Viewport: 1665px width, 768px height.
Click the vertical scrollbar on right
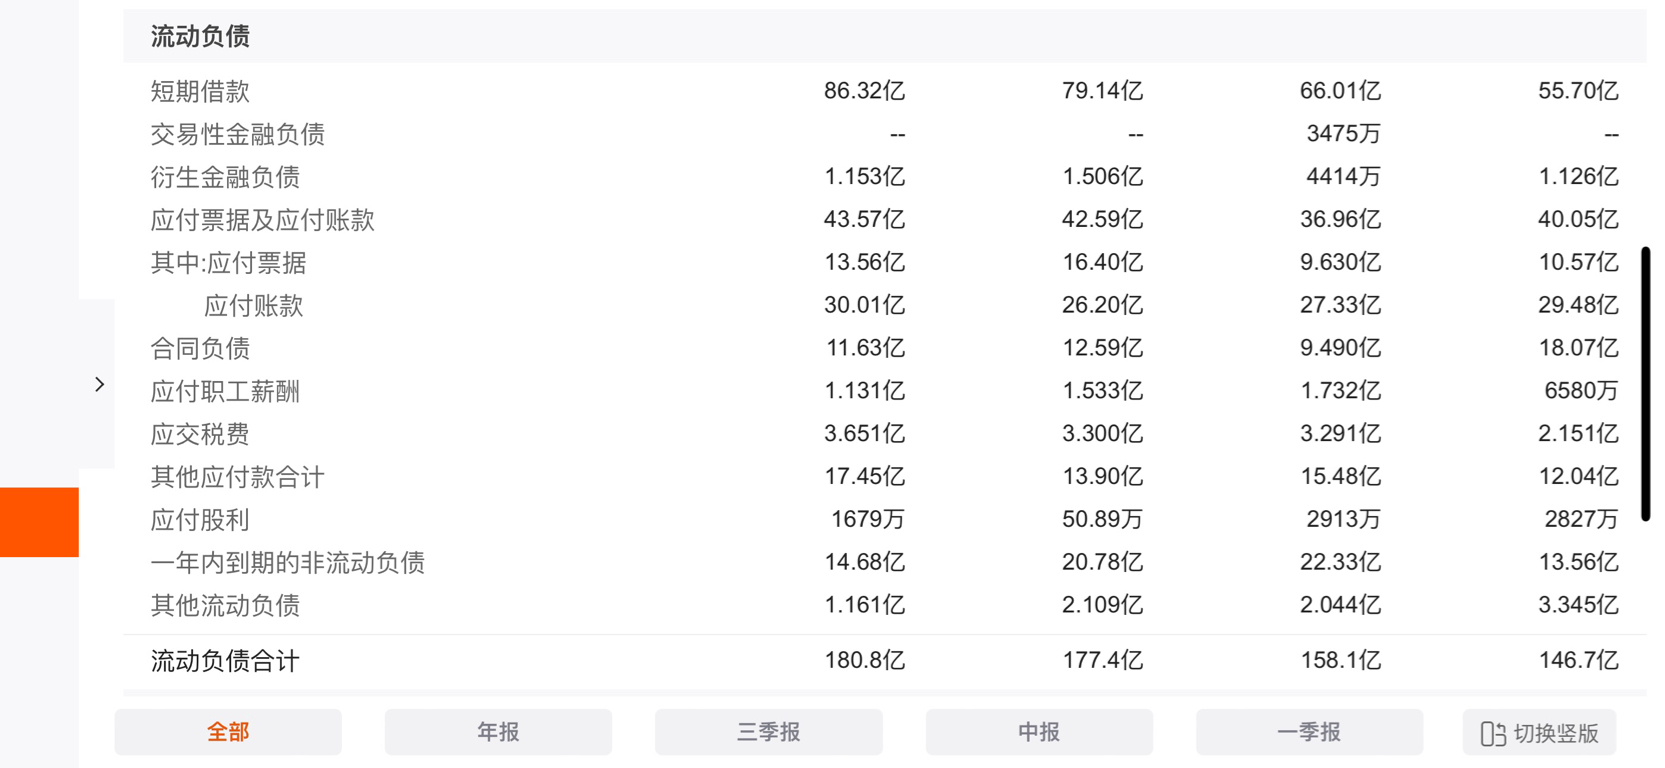tap(1645, 384)
